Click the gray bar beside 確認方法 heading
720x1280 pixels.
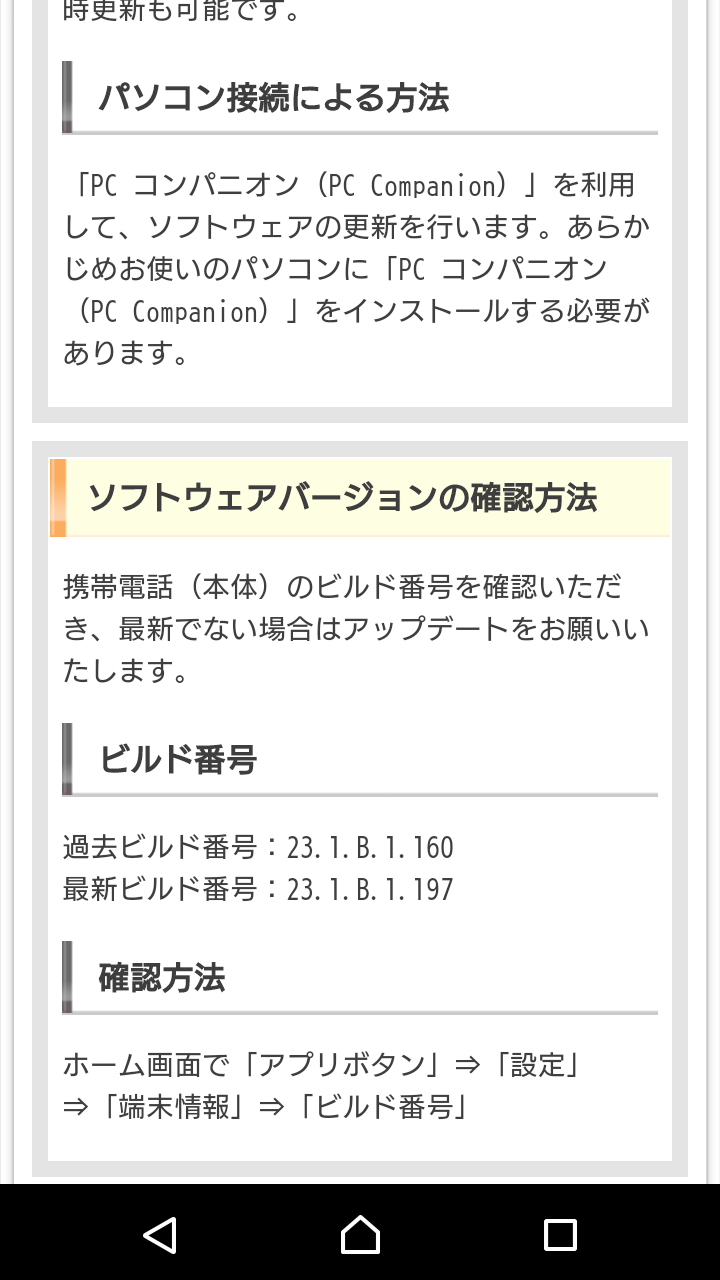point(67,977)
